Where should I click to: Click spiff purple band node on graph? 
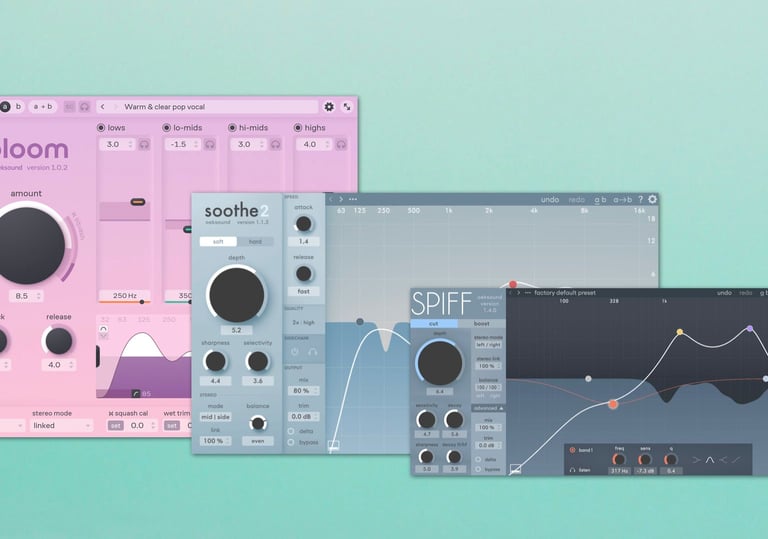pos(750,328)
